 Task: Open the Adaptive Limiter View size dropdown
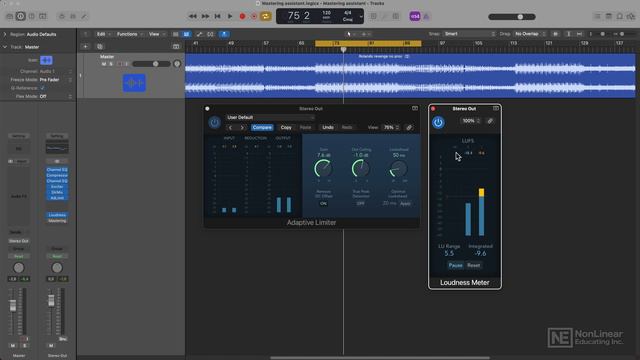point(391,127)
